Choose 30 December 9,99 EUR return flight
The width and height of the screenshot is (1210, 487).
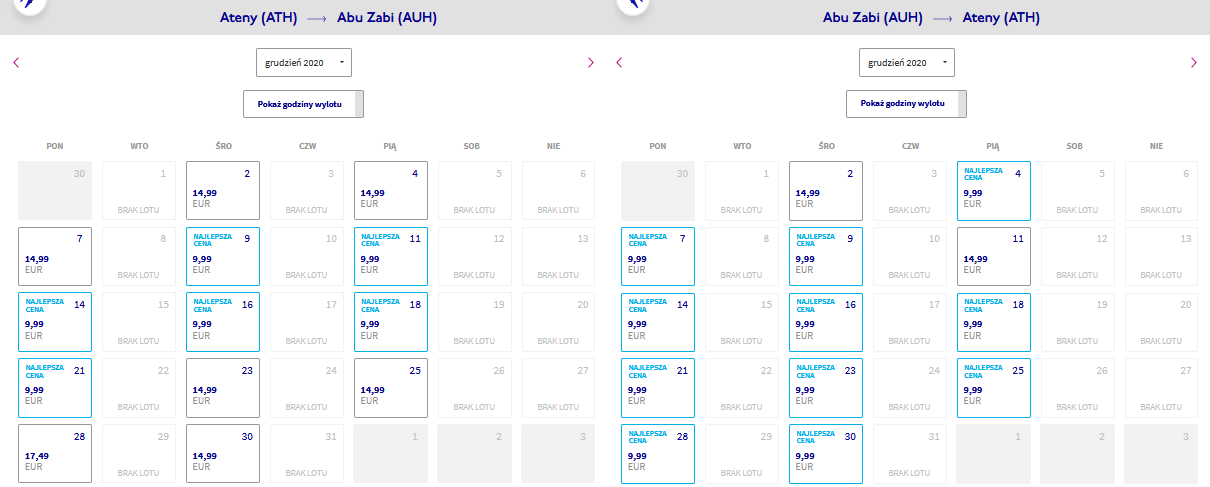[x=826, y=452]
